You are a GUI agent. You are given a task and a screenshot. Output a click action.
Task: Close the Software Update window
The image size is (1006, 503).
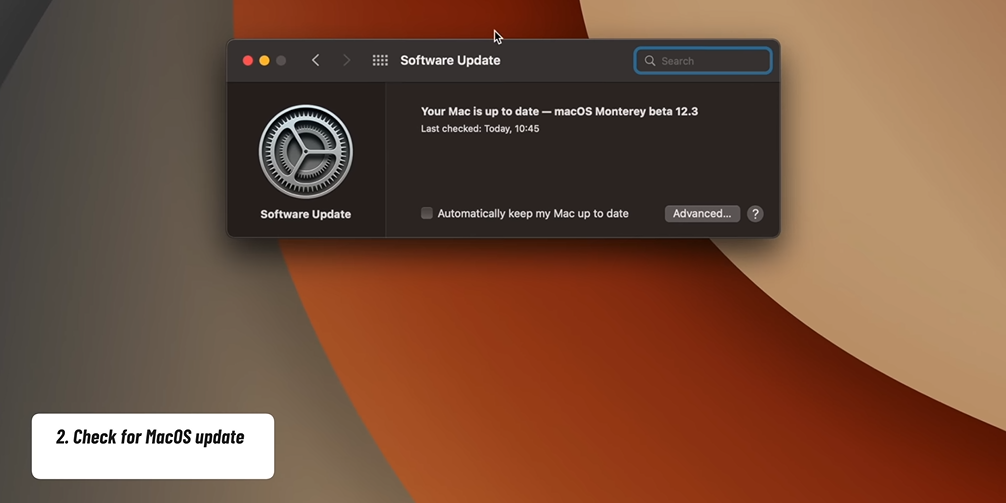click(248, 60)
